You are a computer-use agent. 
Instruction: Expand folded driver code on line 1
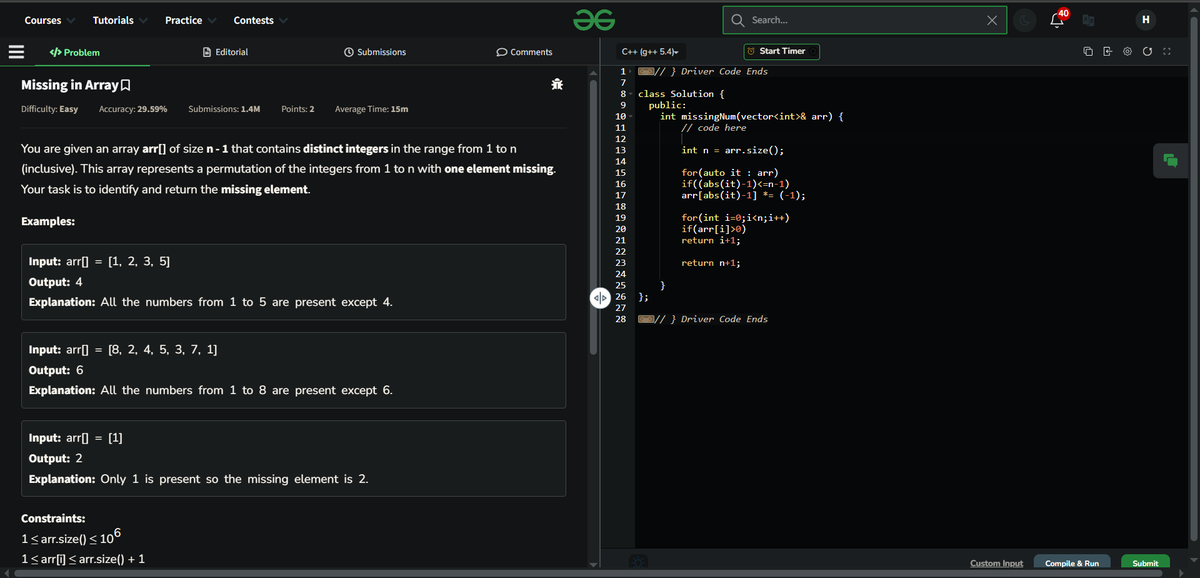tap(646, 71)
